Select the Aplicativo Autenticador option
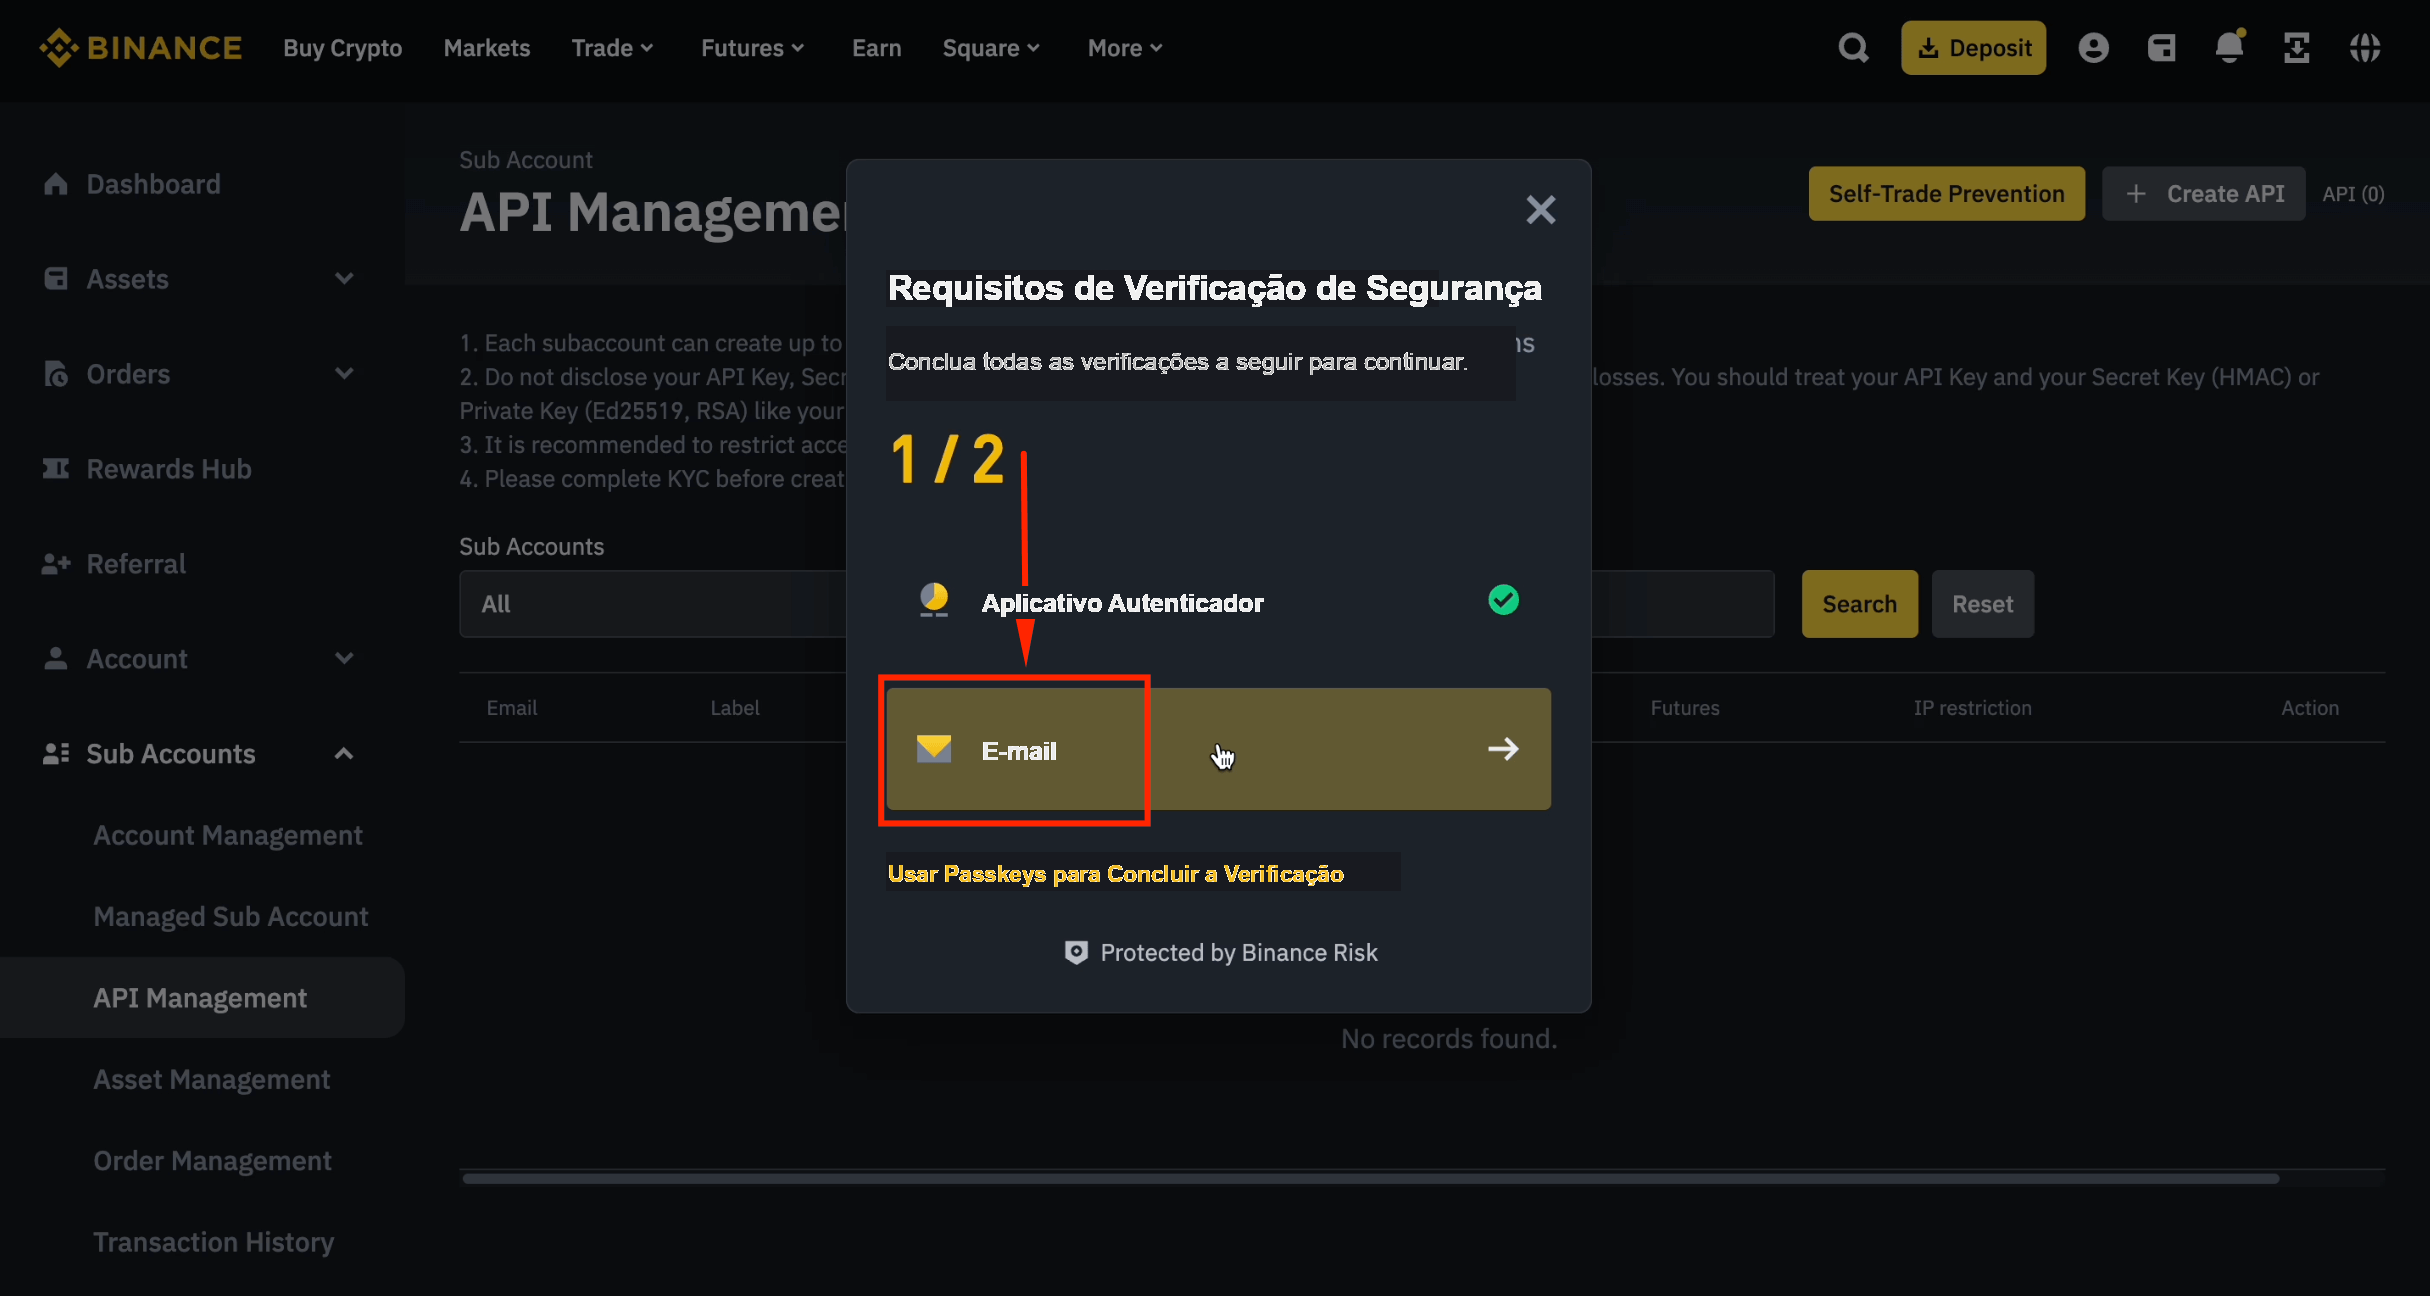This screenshot has width=2430, height=1296. coord(1218,601)
